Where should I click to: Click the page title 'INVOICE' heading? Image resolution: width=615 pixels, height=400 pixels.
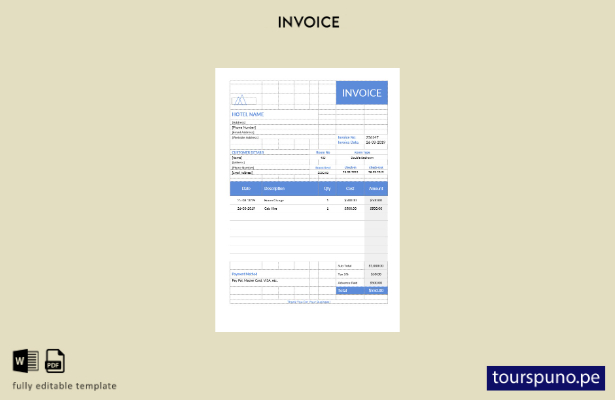pyautogui.click(x=309, y=22)
